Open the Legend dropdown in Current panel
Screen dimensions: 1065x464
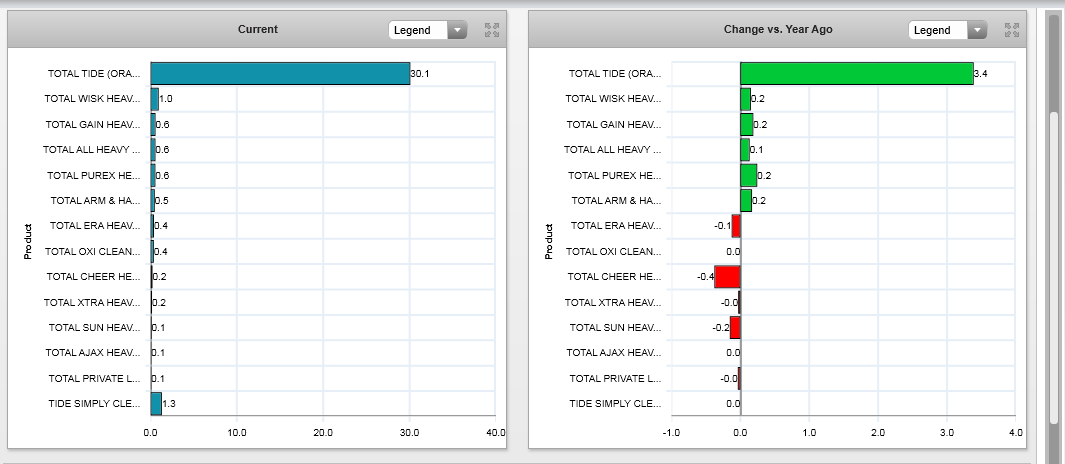[427, 30]
